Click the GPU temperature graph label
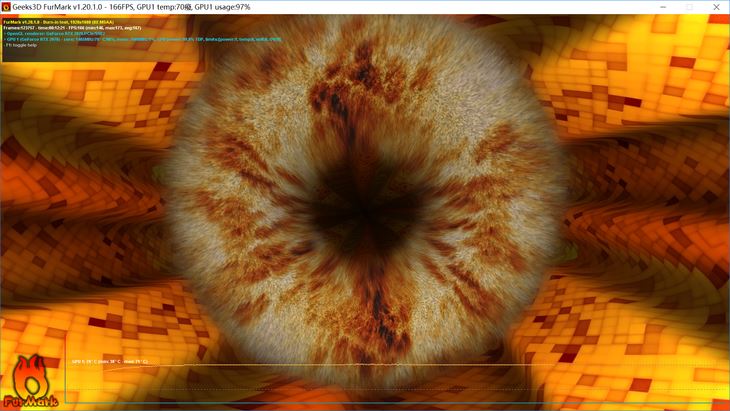The image size is (730, 411). coord(110,361)
